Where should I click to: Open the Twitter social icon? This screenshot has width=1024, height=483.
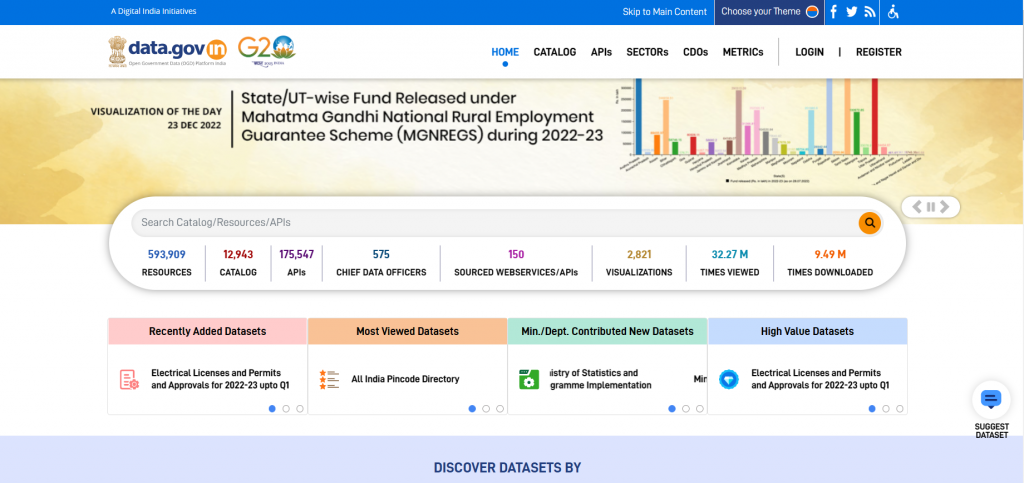[x=852, y=12]
